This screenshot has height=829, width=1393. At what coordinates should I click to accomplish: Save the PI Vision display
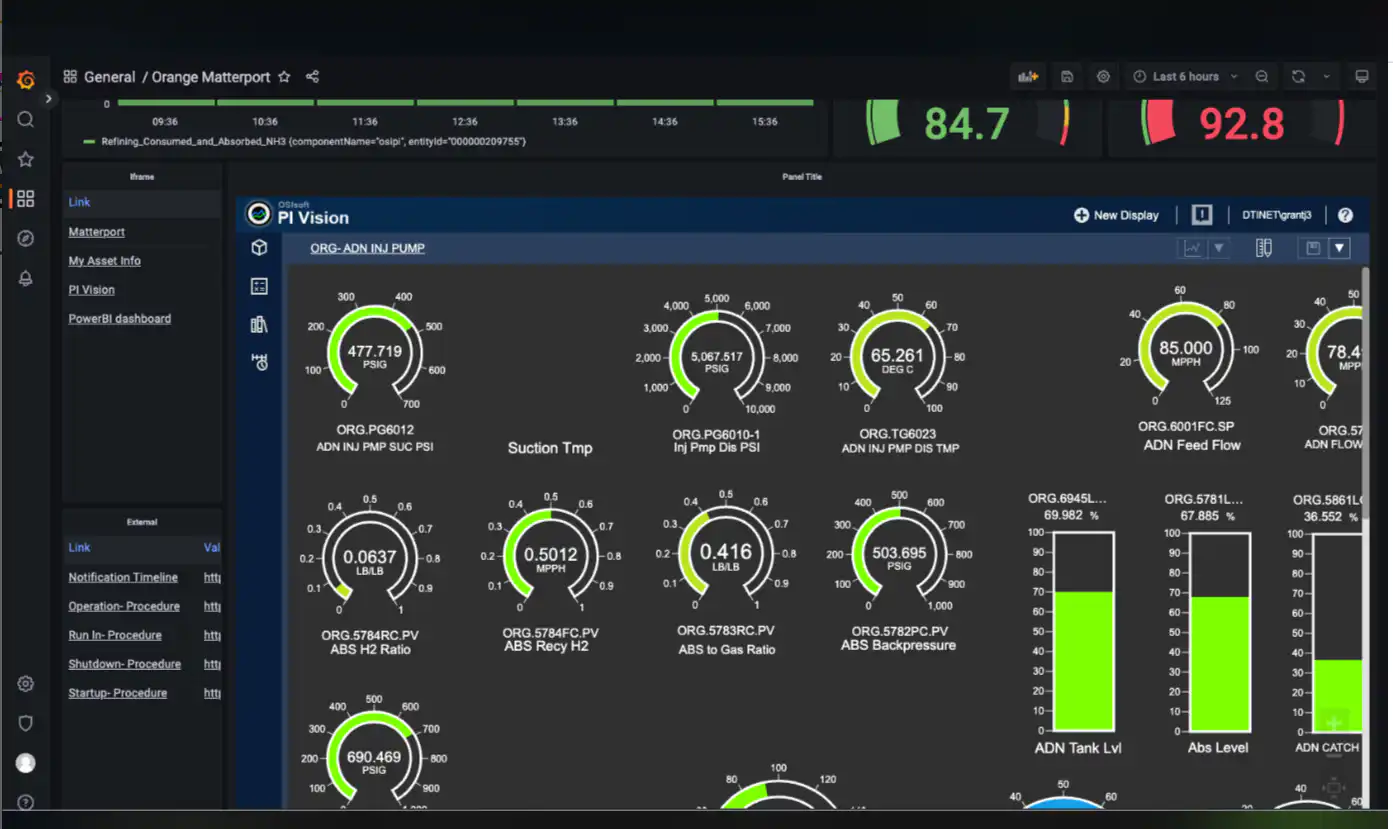tap(1313, 248)
